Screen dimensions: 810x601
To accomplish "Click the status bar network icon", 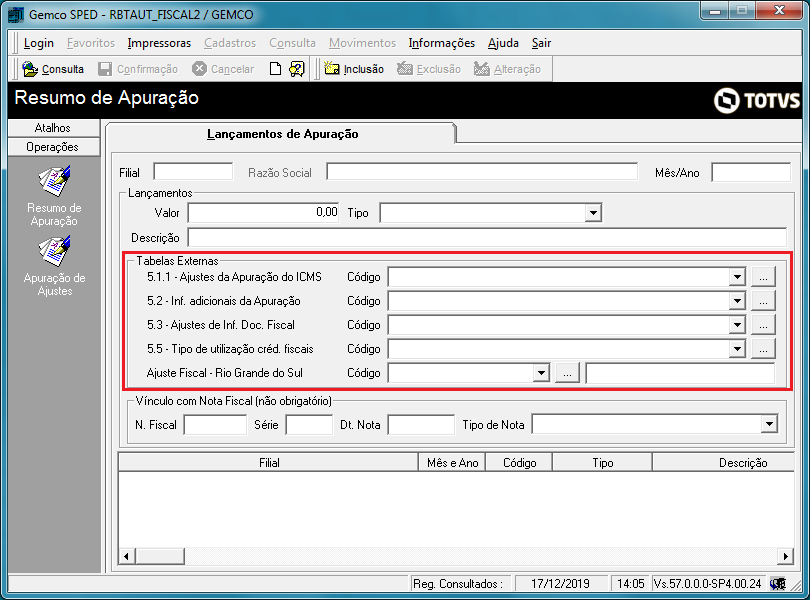I will point(777,584).
